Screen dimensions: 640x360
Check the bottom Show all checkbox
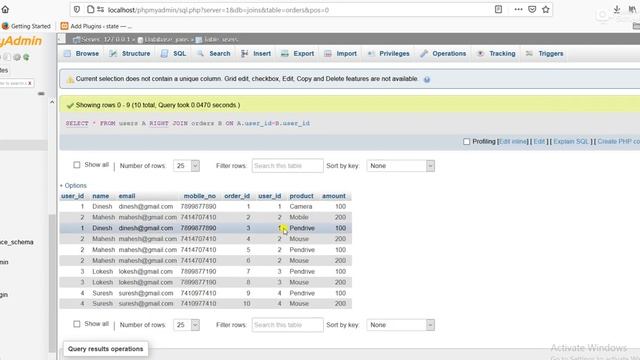pyautogui.click(x=77, y=324)
